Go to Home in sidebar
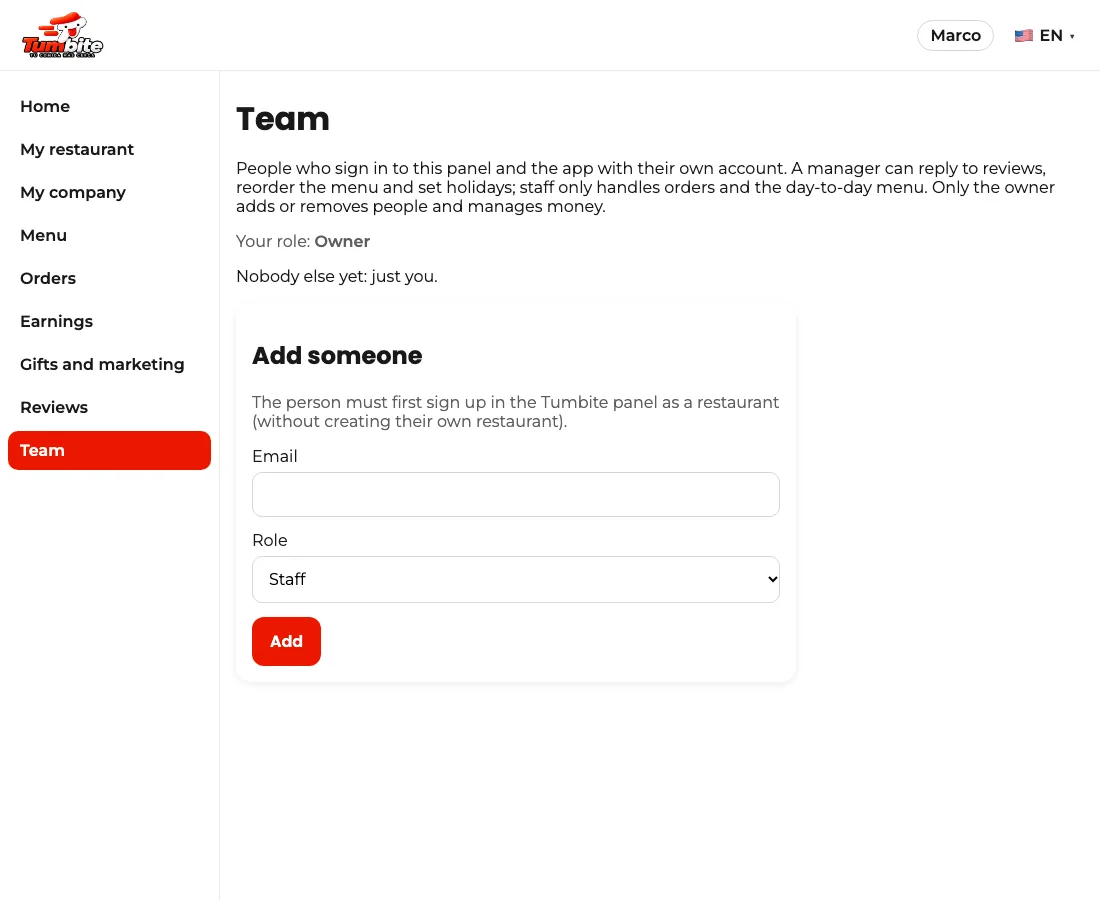The height and width of the screenshot is (900, 1100). [109, 107]
